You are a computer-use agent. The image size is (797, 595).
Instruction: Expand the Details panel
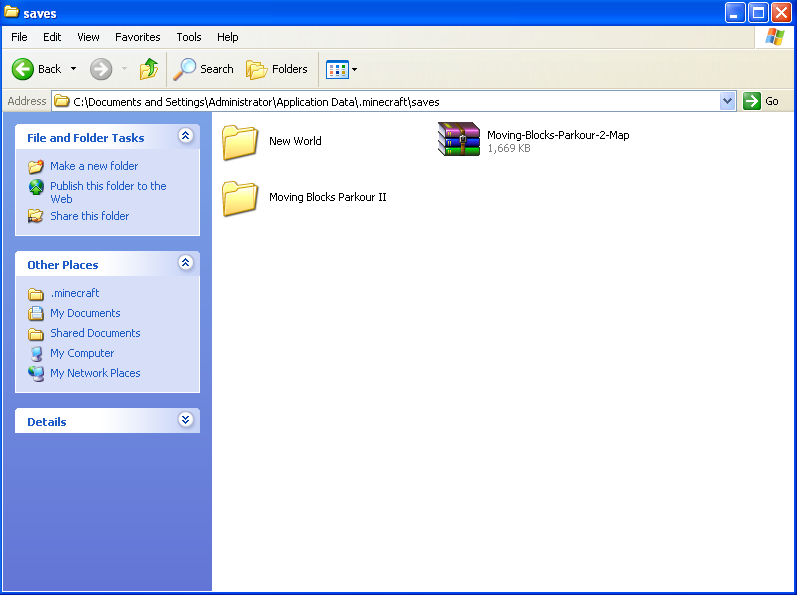(185, 421)
